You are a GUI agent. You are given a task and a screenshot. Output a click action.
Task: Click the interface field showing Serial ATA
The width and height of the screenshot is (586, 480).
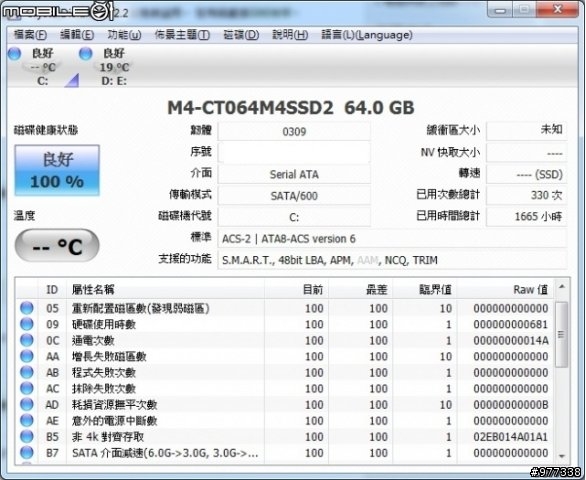click(x=294, y=174)
